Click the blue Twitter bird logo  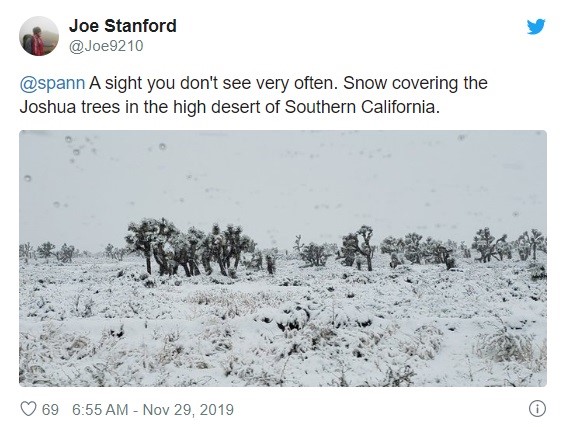point(536,26)
